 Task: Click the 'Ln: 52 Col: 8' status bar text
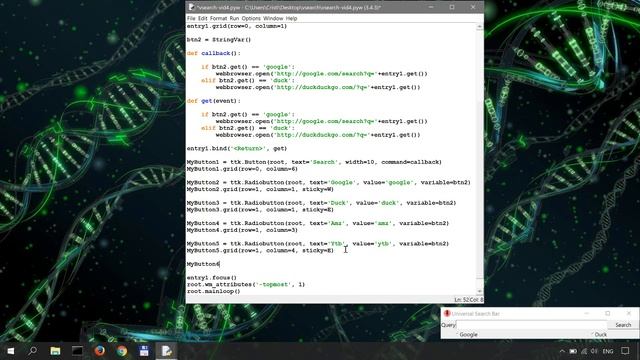(469, 300)
